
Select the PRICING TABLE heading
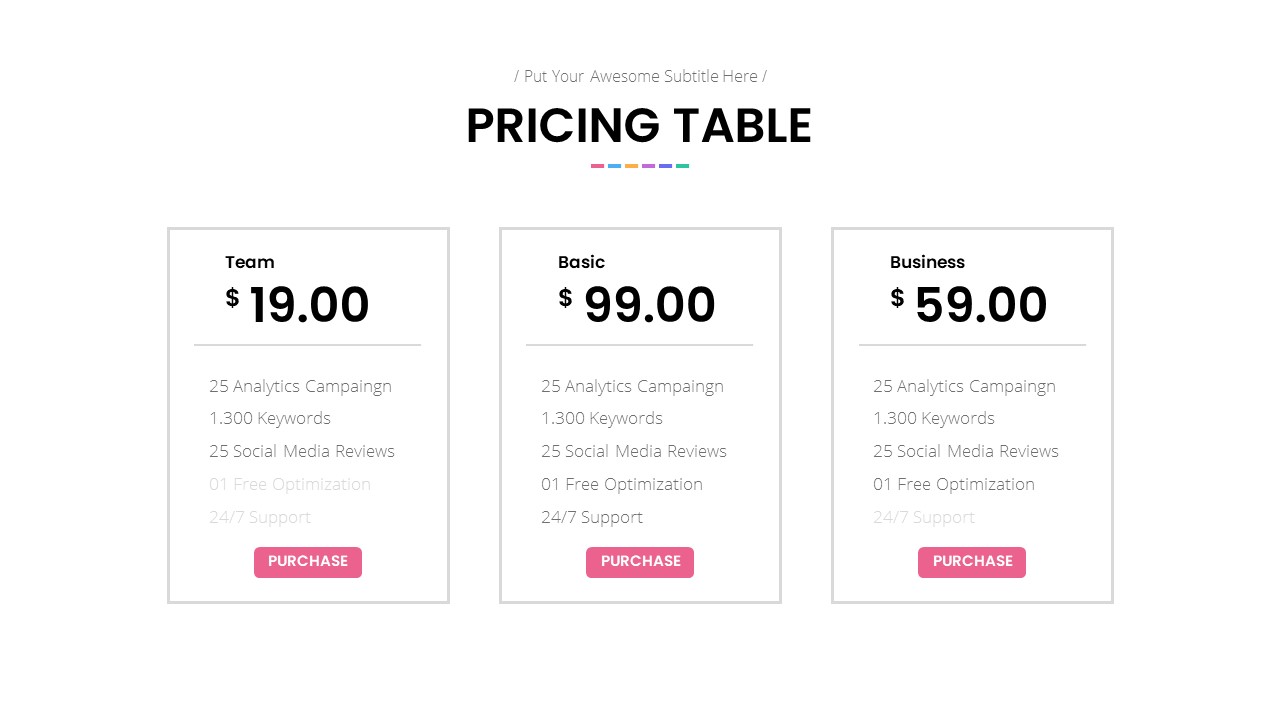click(x=639, y=127)
